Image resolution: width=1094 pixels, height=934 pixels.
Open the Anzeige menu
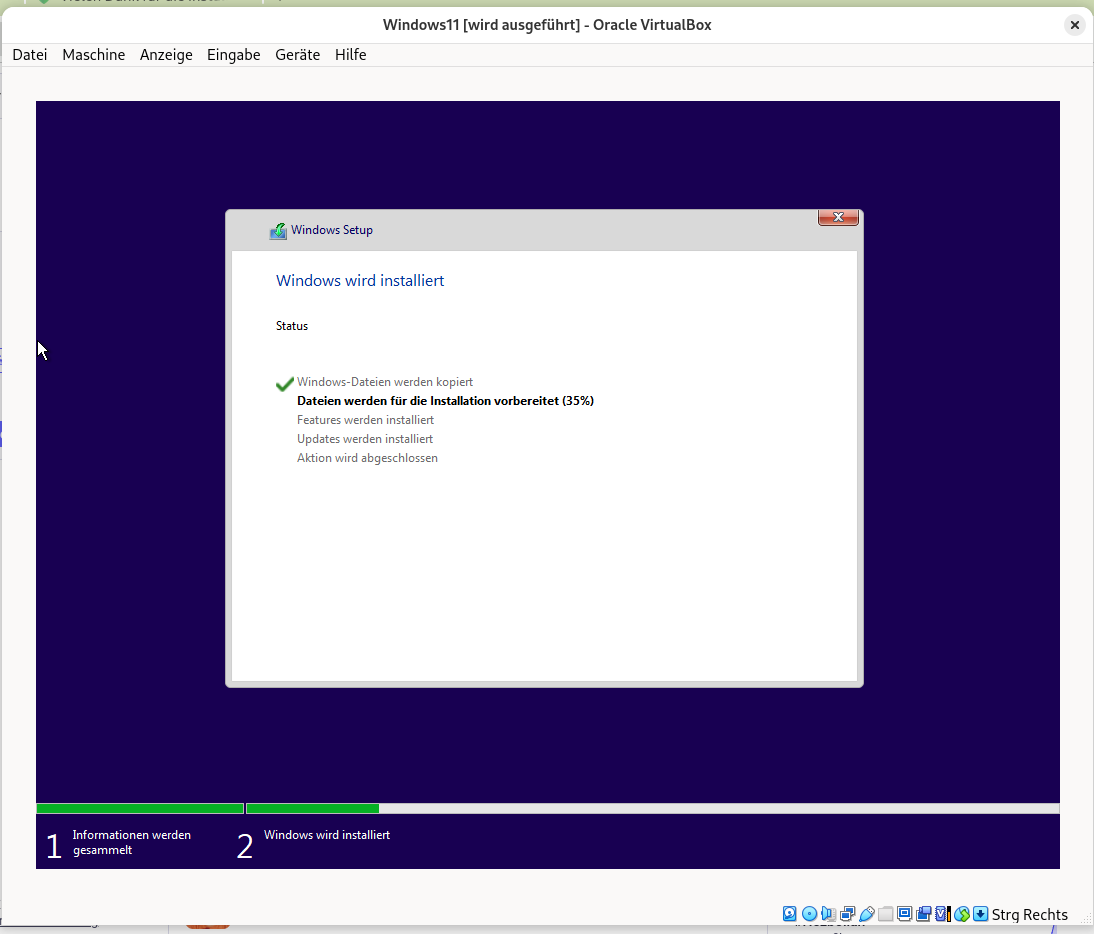tap(166, 55)
